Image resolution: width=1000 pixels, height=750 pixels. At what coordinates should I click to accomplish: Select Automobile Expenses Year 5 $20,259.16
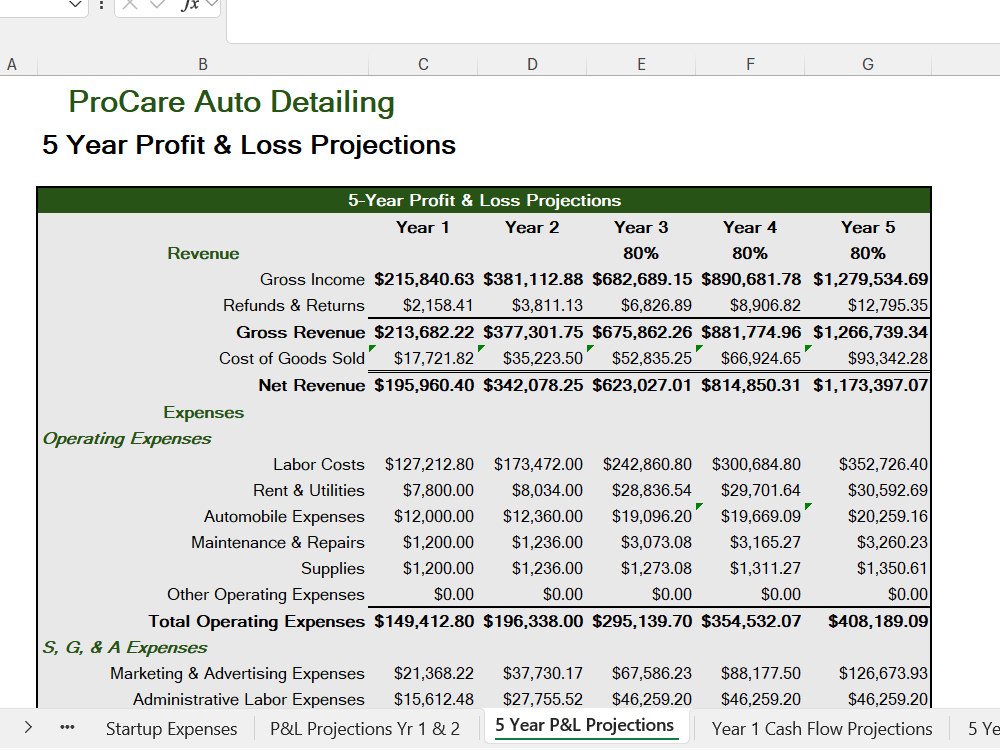pos(887,517)
